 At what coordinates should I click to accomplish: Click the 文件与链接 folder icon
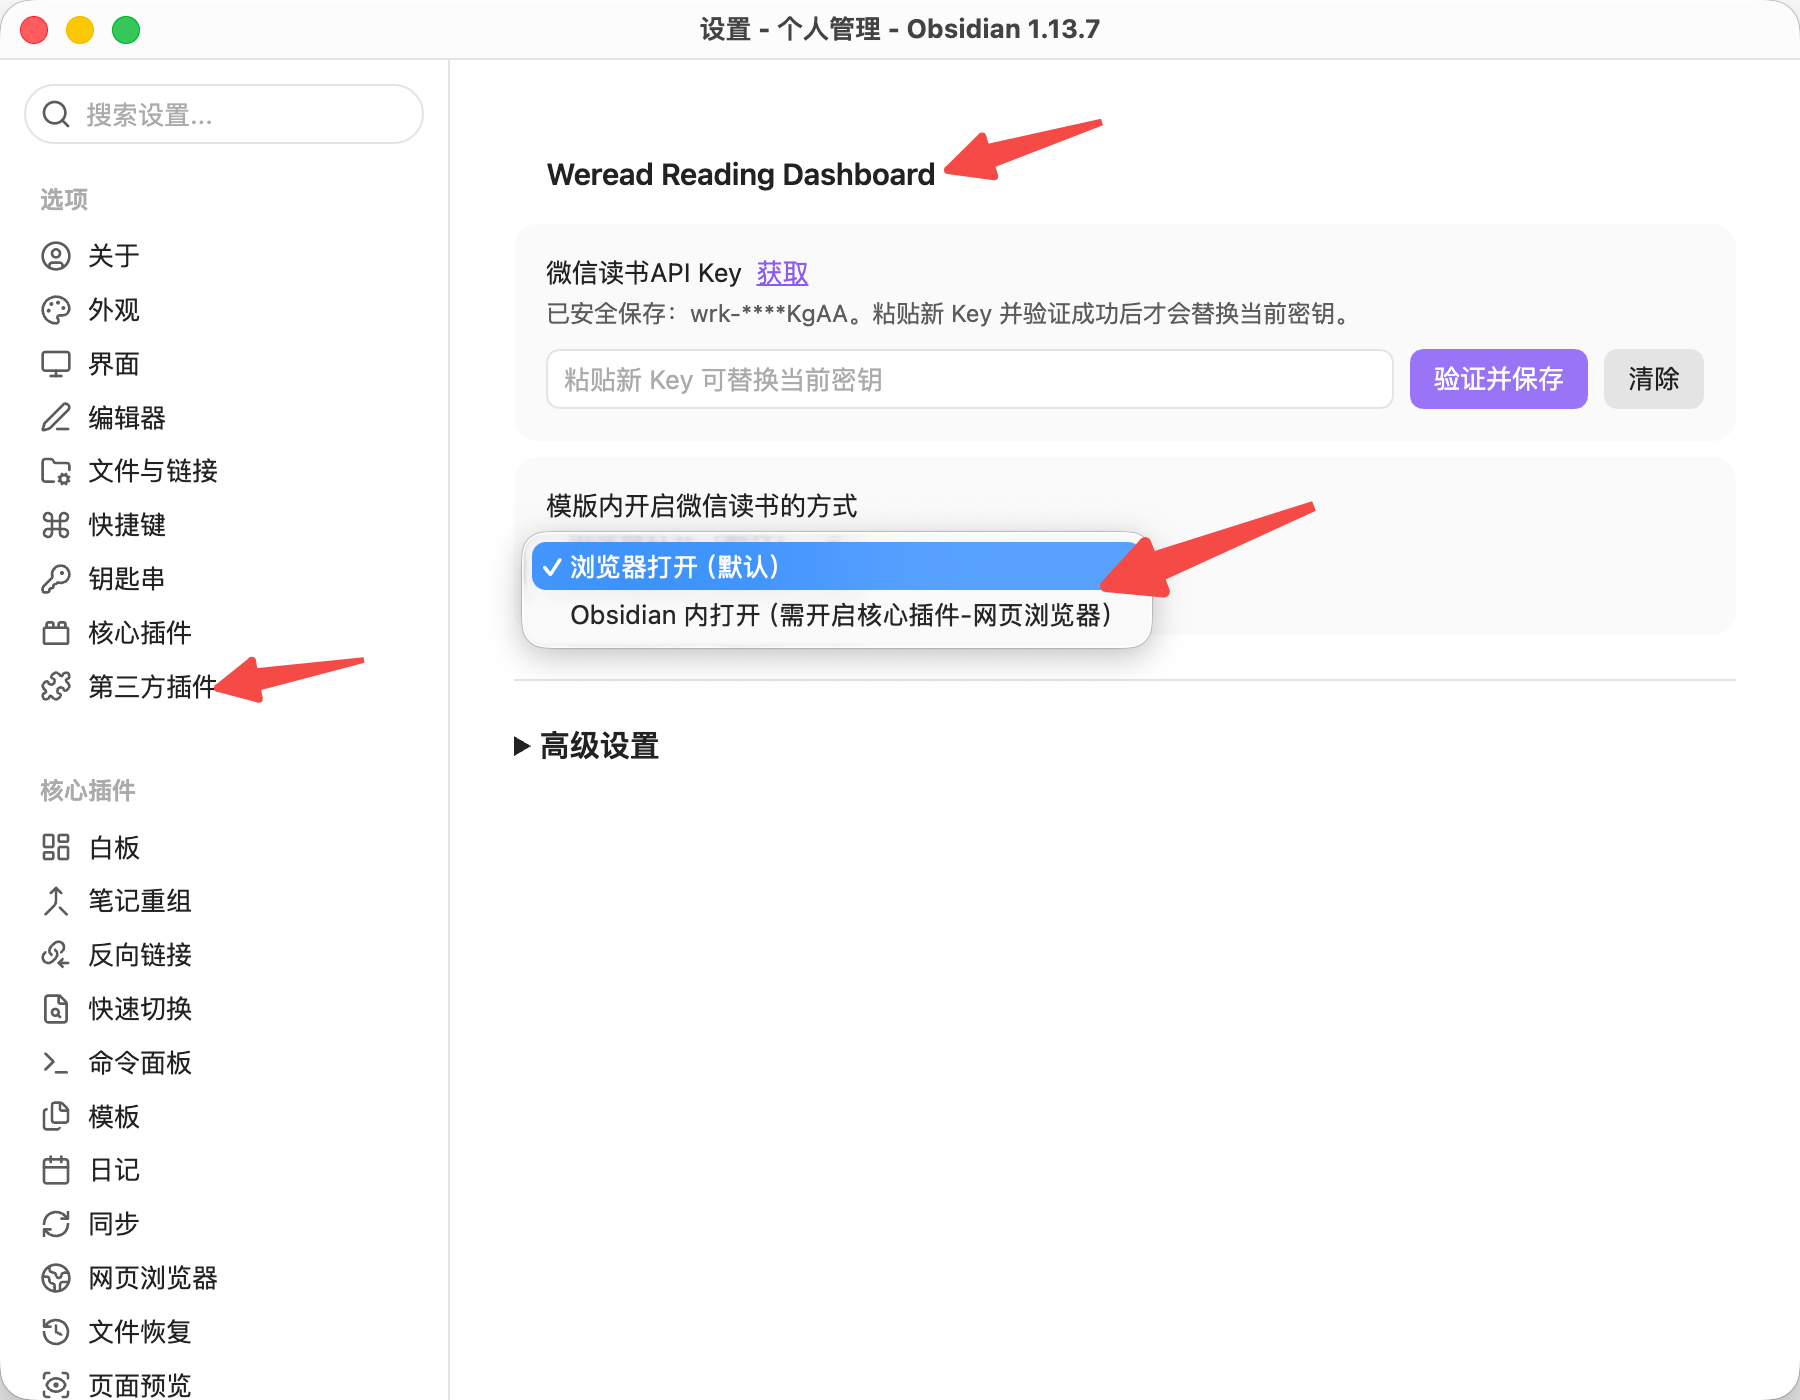point(56,471)
